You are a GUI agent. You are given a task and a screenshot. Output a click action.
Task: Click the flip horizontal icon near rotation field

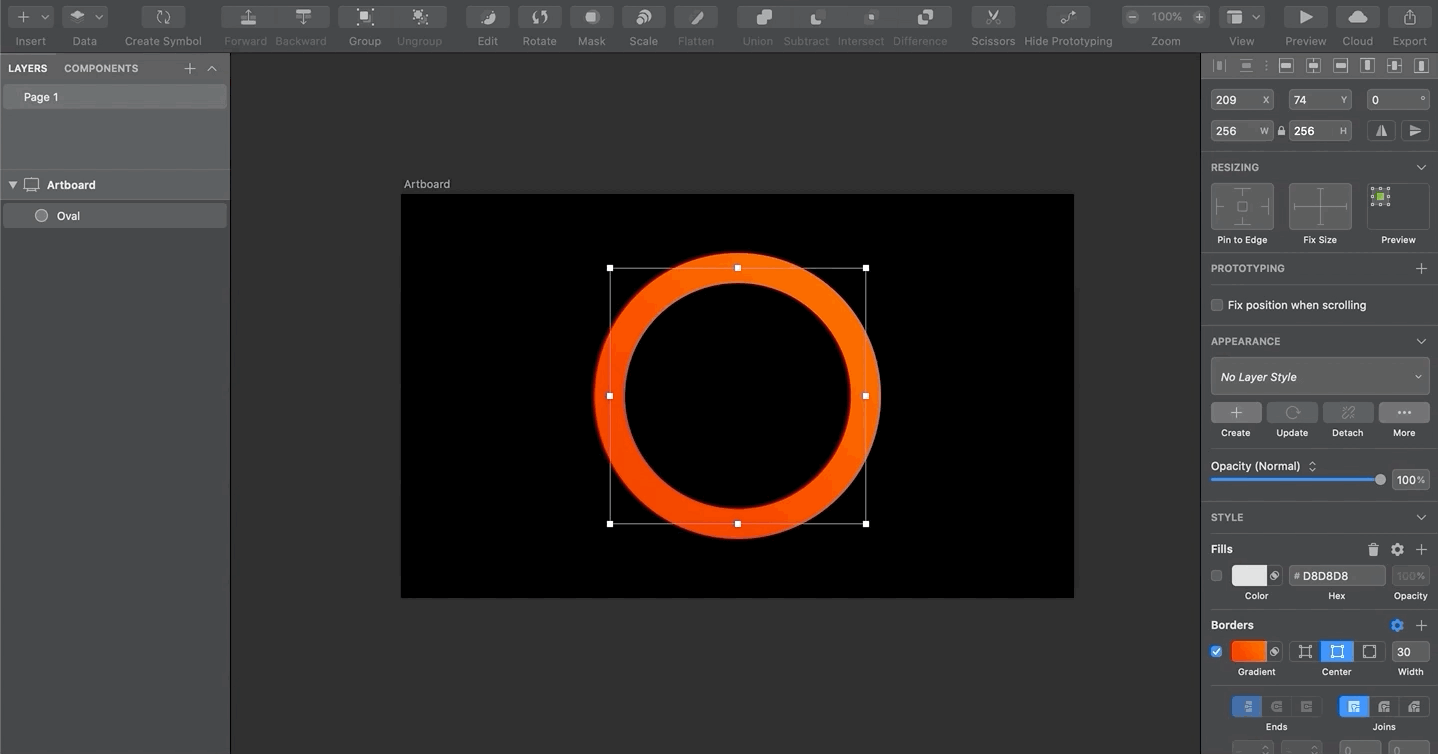point(1381,130)
